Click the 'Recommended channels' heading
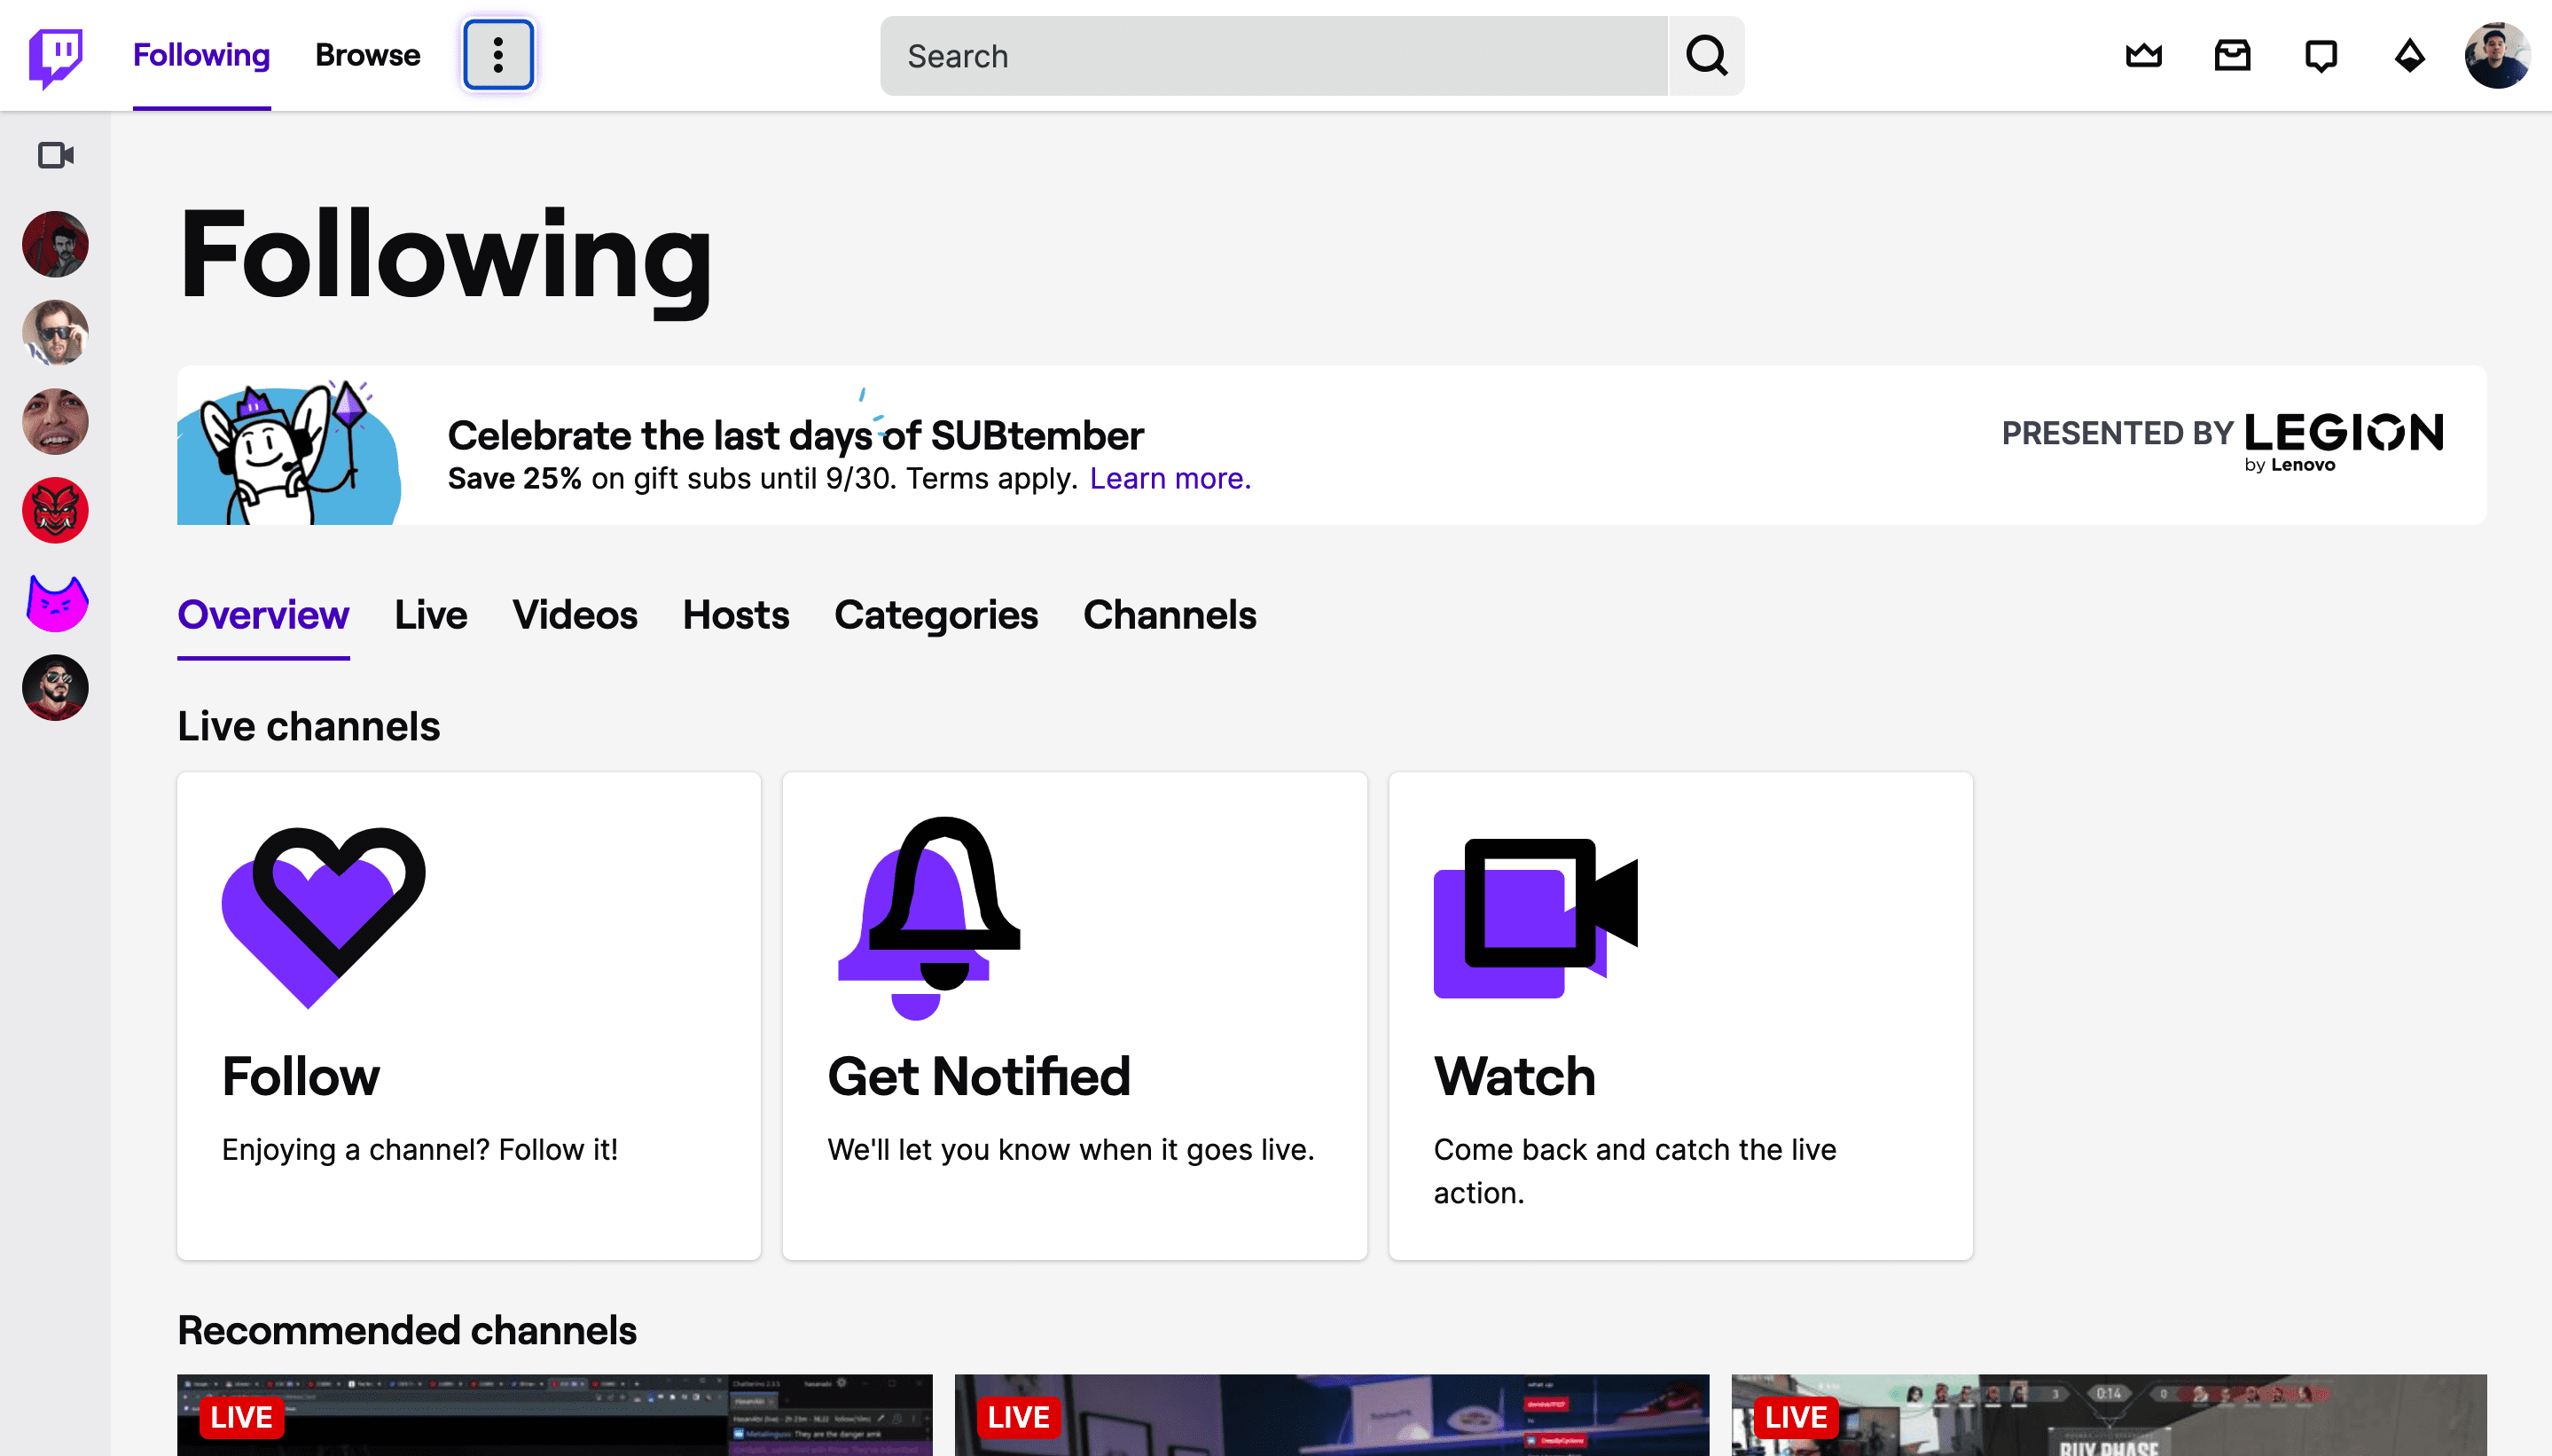The height and width of the screenshot is (1456, 2552). click(x=406, y=1331)
